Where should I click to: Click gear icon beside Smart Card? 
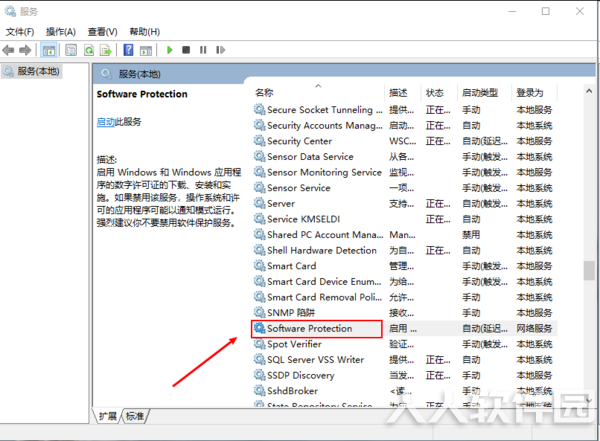click(x=259, y=266)
